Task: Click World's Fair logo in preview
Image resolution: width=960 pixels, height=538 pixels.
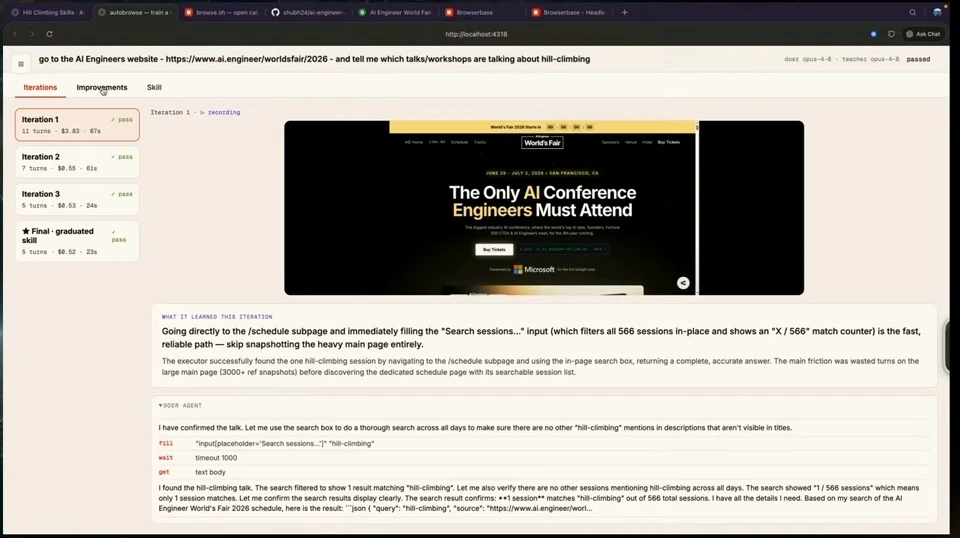Action: [542, 143]
